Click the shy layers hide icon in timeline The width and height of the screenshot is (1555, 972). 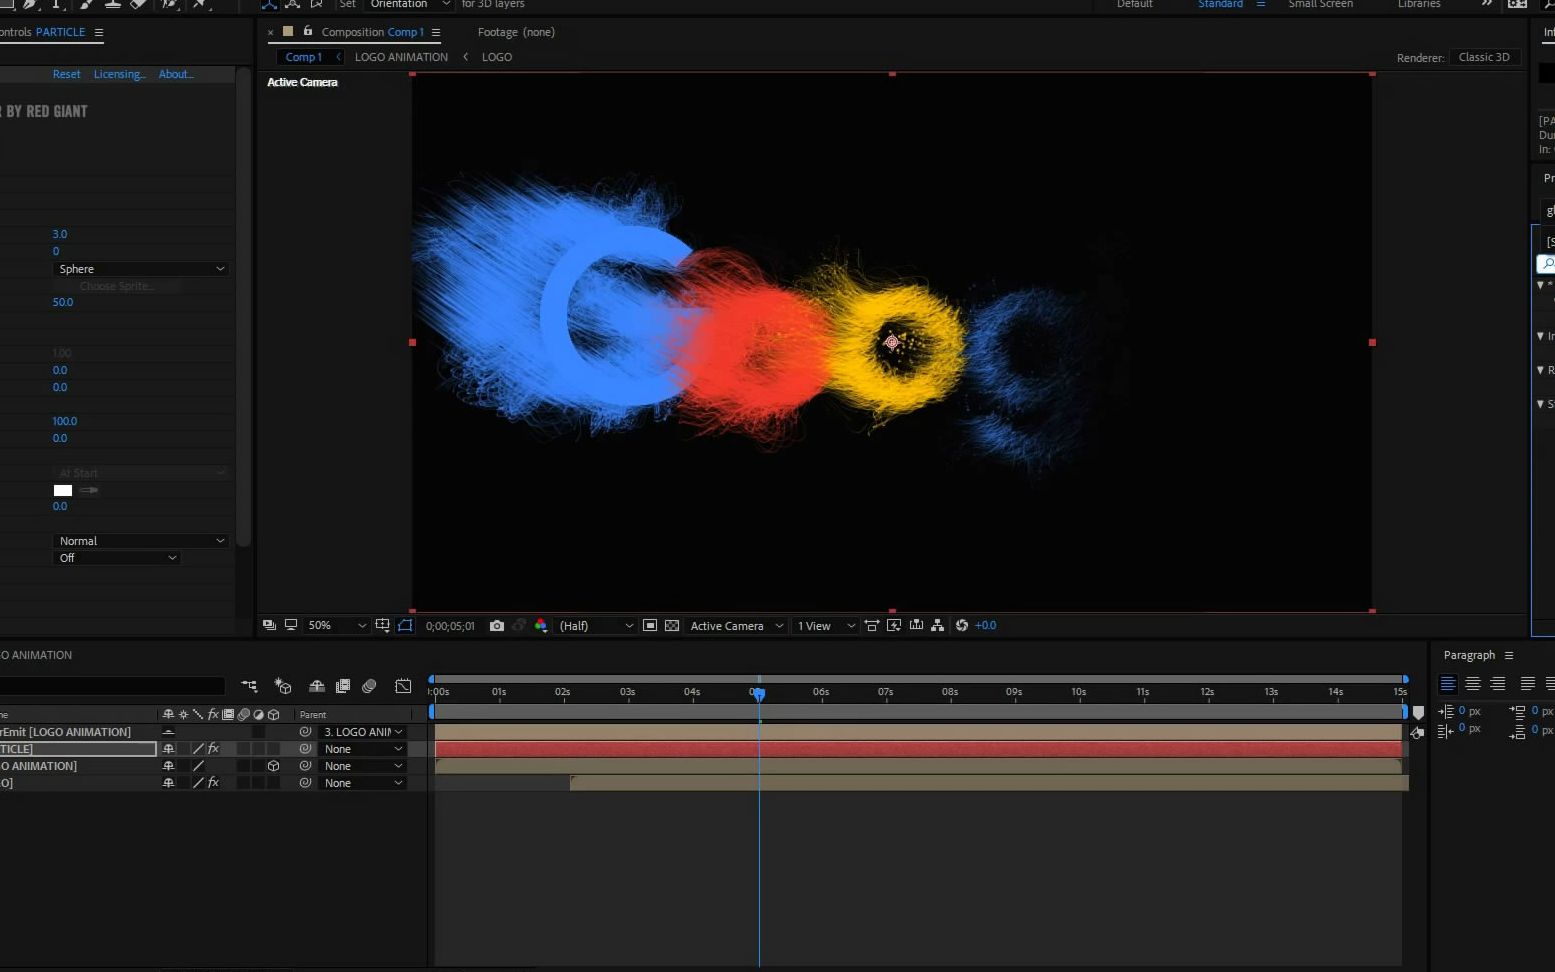tap(317, 686)
